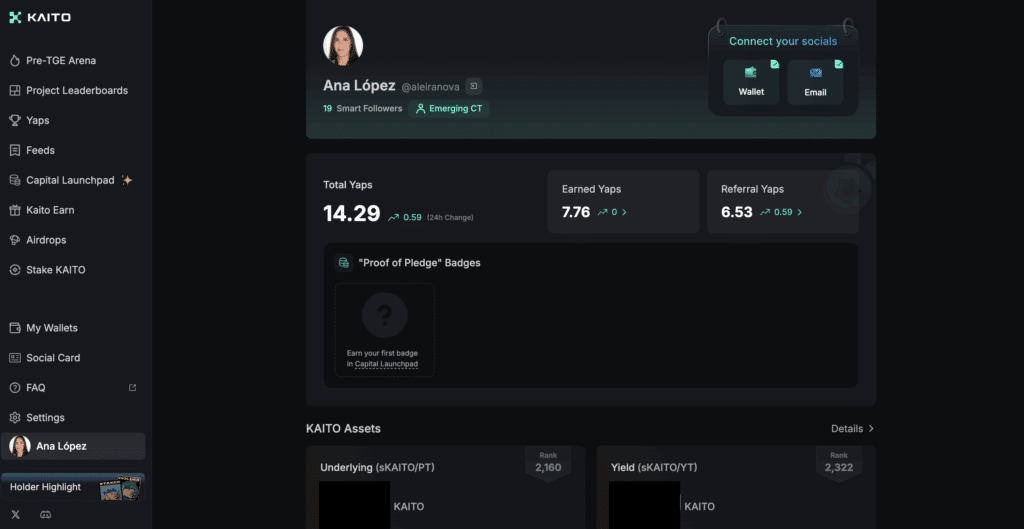Open KAITO Assets Details
Image resolution: width=1024 pixels, height=529 pixels.
[x=852, y=428]
